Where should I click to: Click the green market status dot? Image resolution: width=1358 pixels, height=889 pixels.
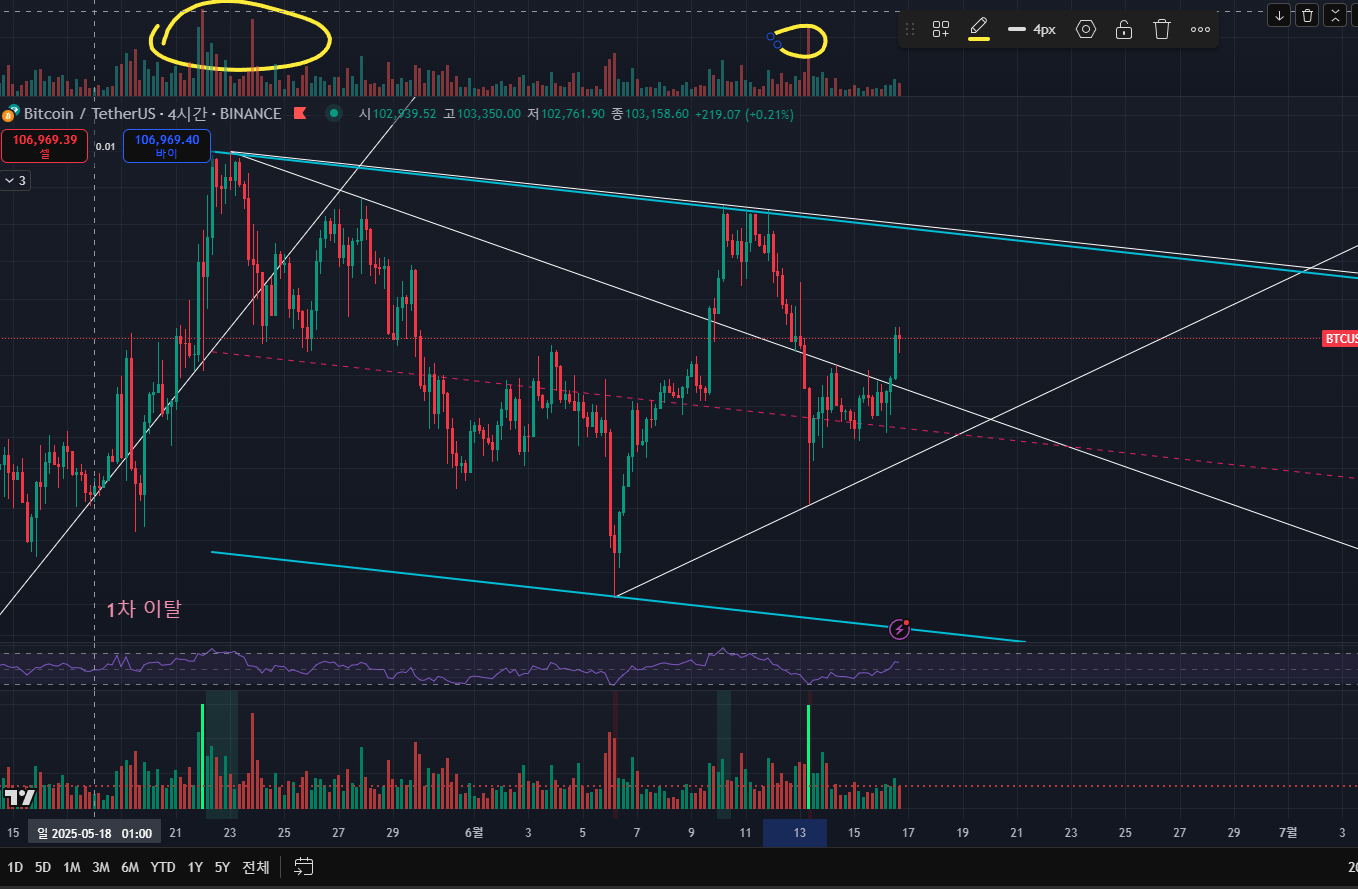pos(334,114)
